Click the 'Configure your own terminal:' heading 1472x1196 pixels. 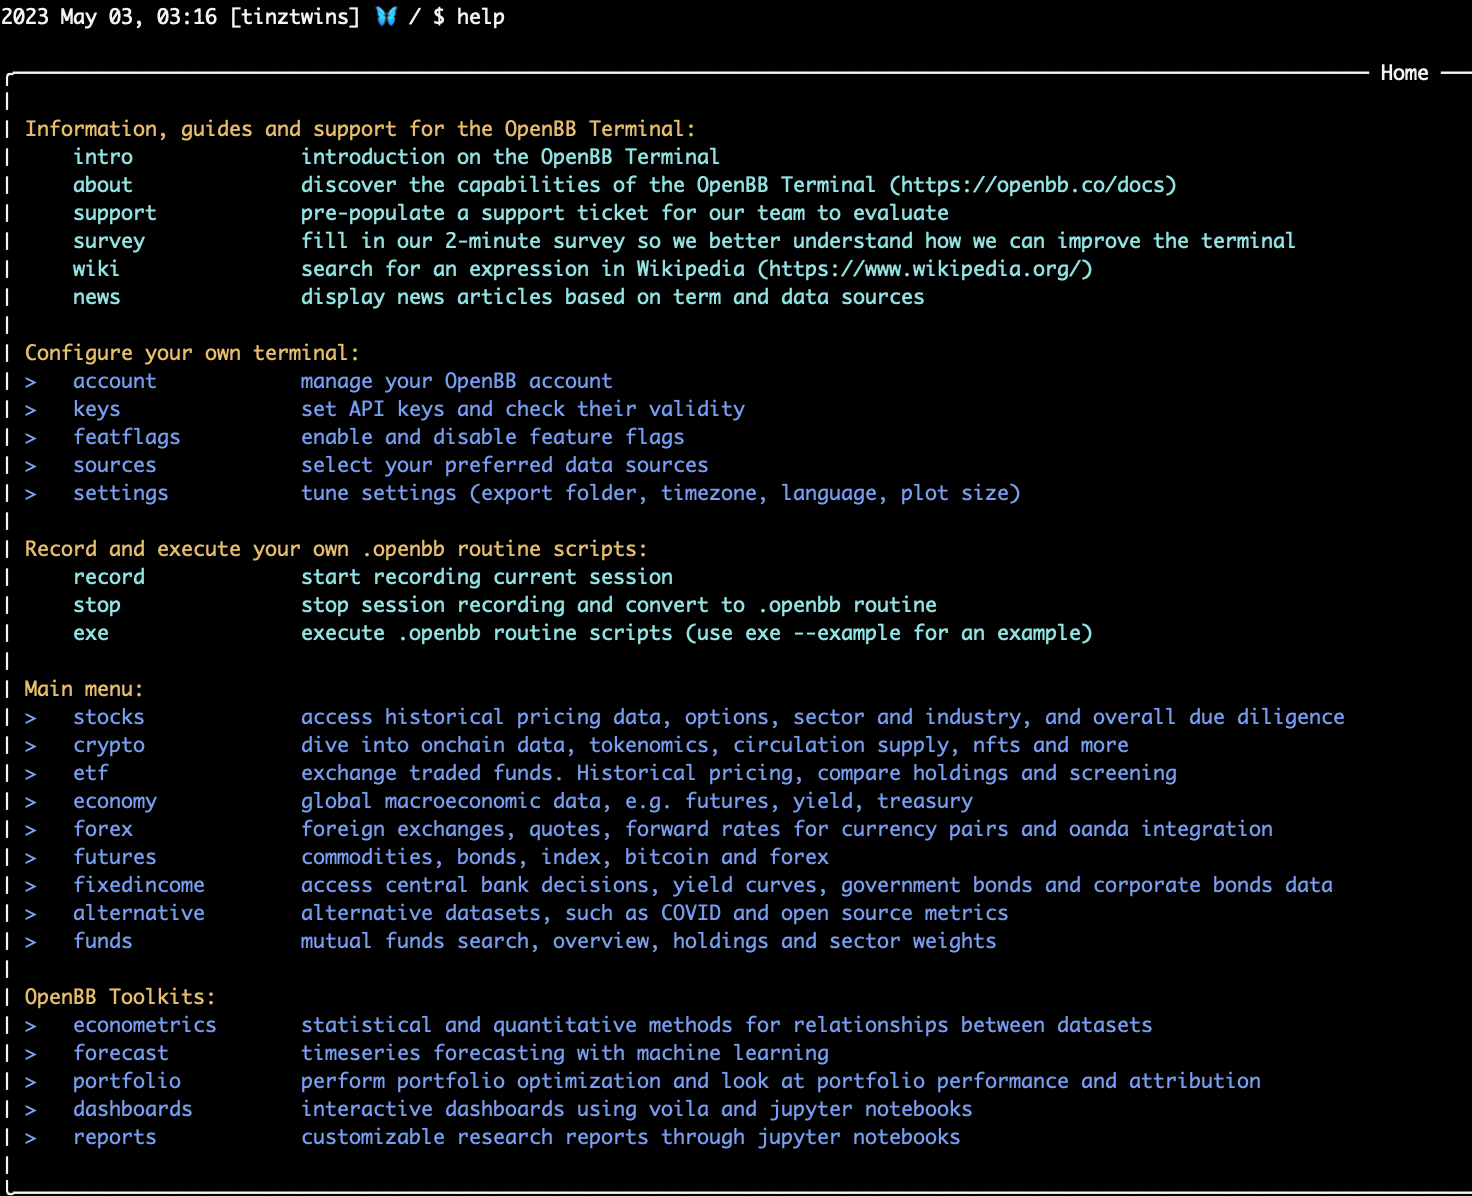[192, 353]
